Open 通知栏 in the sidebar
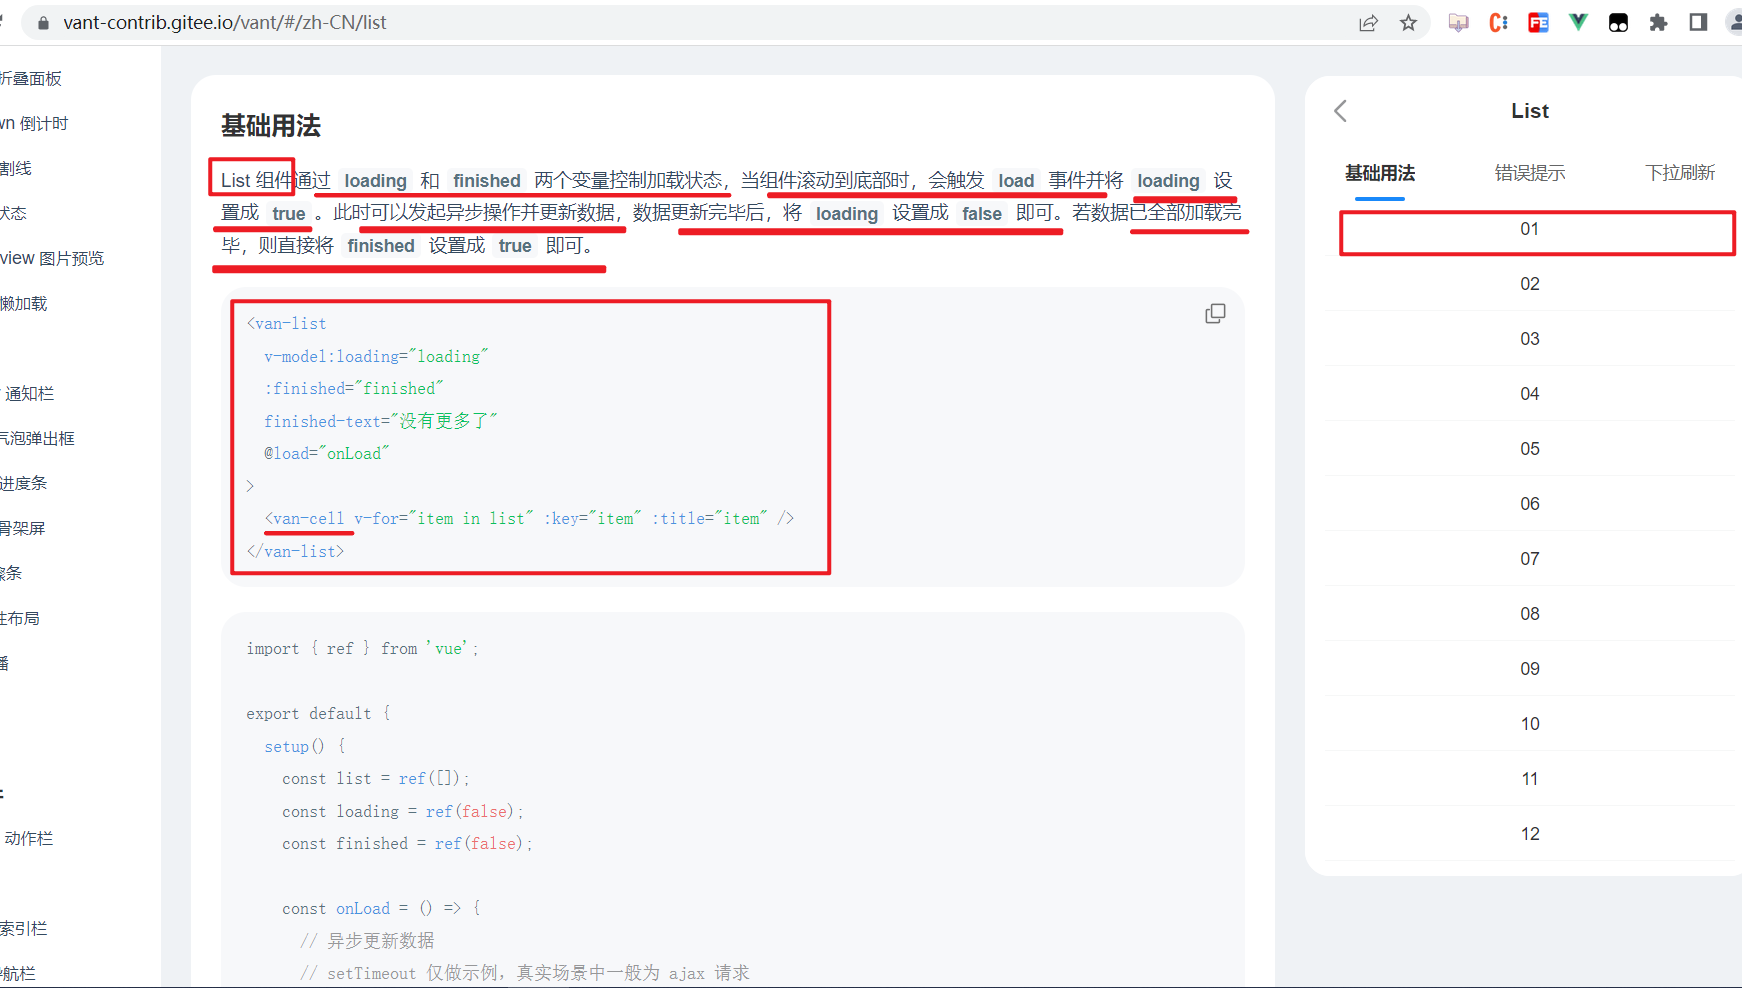Screen dimensions: 1742x988 point(29,393)
